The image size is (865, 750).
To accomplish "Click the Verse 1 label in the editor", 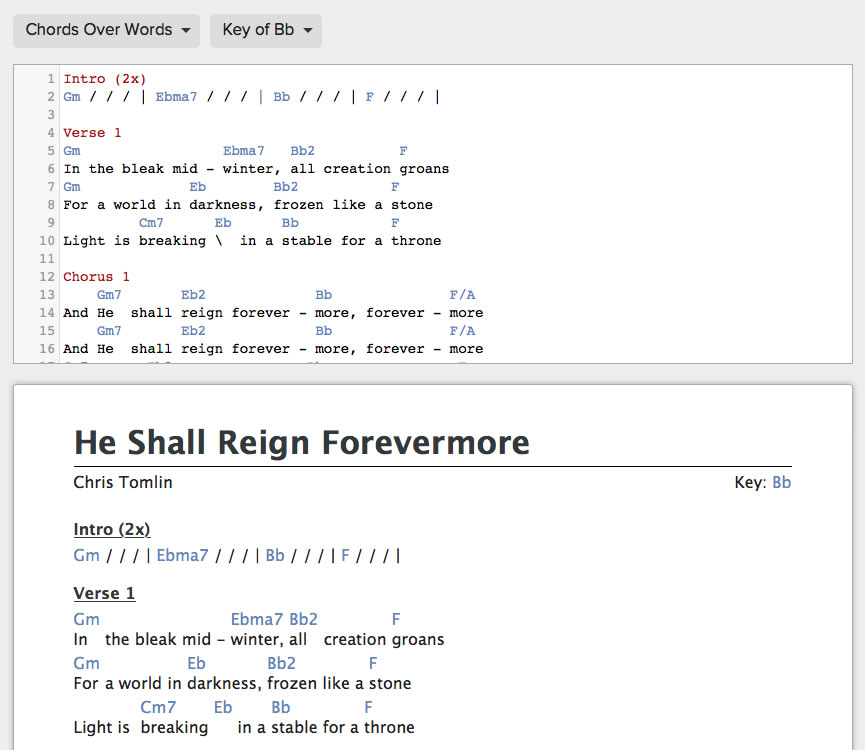I will click(92, 132).
